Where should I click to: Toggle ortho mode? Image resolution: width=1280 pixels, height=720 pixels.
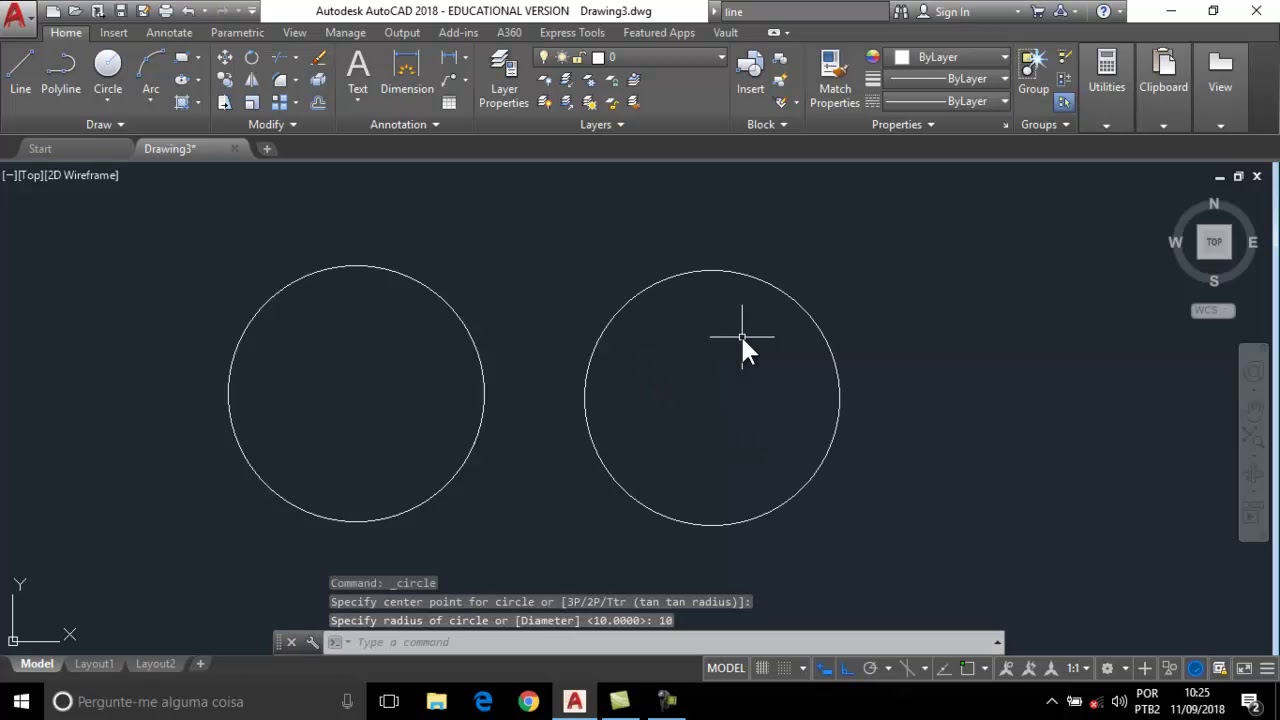click(x=847, y=668)
